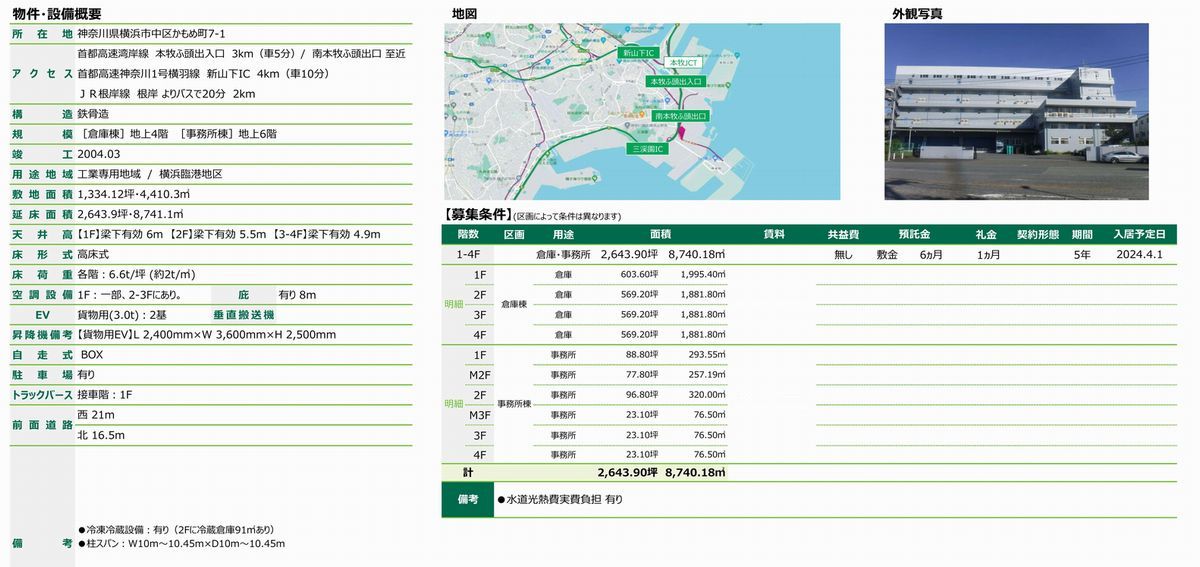1200x567 pixels.
Task: Click the 冷凍冷蔵設備 remark line
Action: 176,529
